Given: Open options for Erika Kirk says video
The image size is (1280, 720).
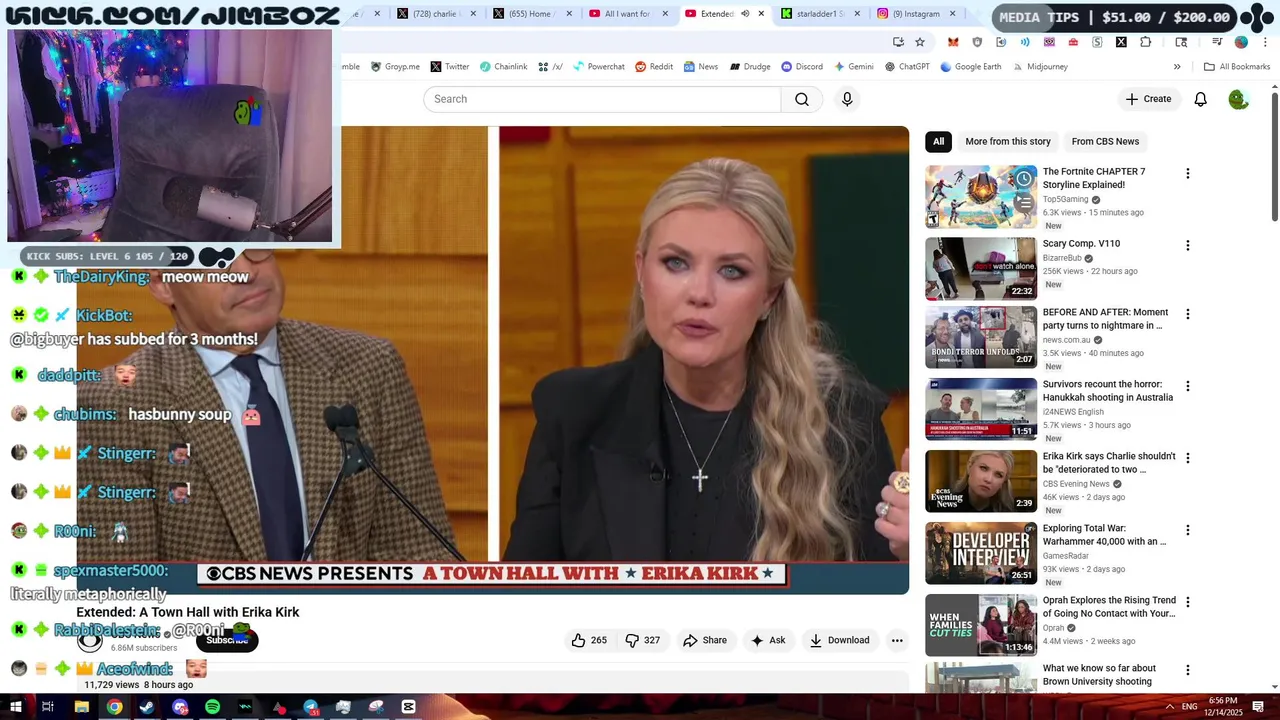Looking at the screenshot, I should click(1187, 458).
